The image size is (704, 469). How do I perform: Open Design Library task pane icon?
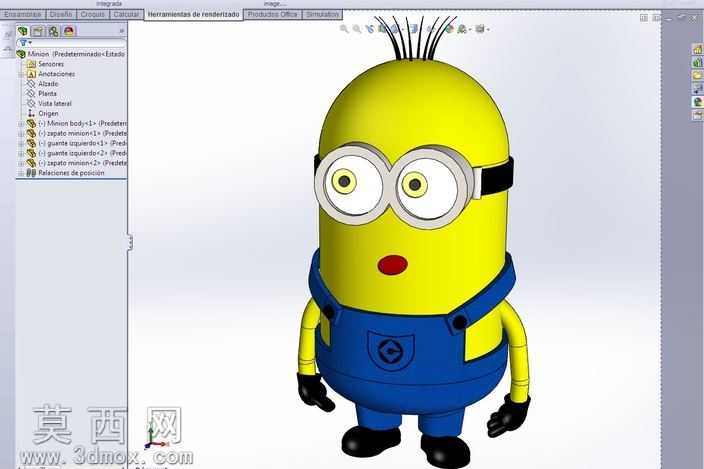697,62
